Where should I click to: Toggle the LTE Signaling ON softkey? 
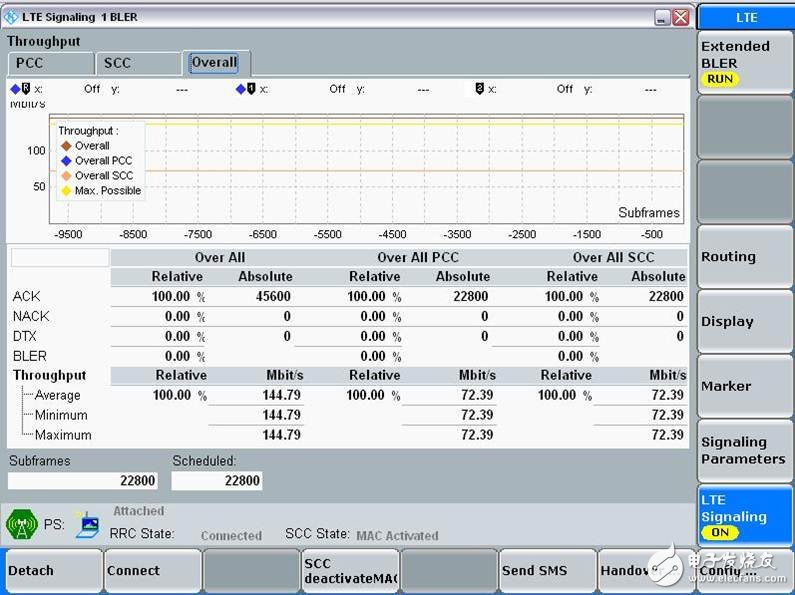pos(744,516)
